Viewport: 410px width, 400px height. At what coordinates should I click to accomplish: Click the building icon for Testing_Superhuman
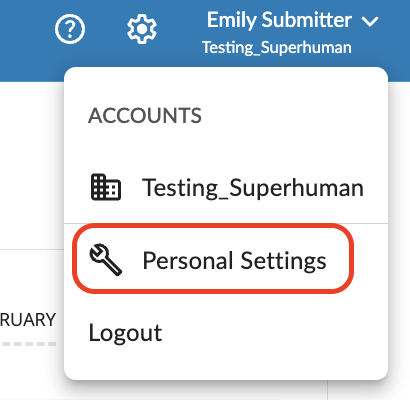tap(106, 187)
